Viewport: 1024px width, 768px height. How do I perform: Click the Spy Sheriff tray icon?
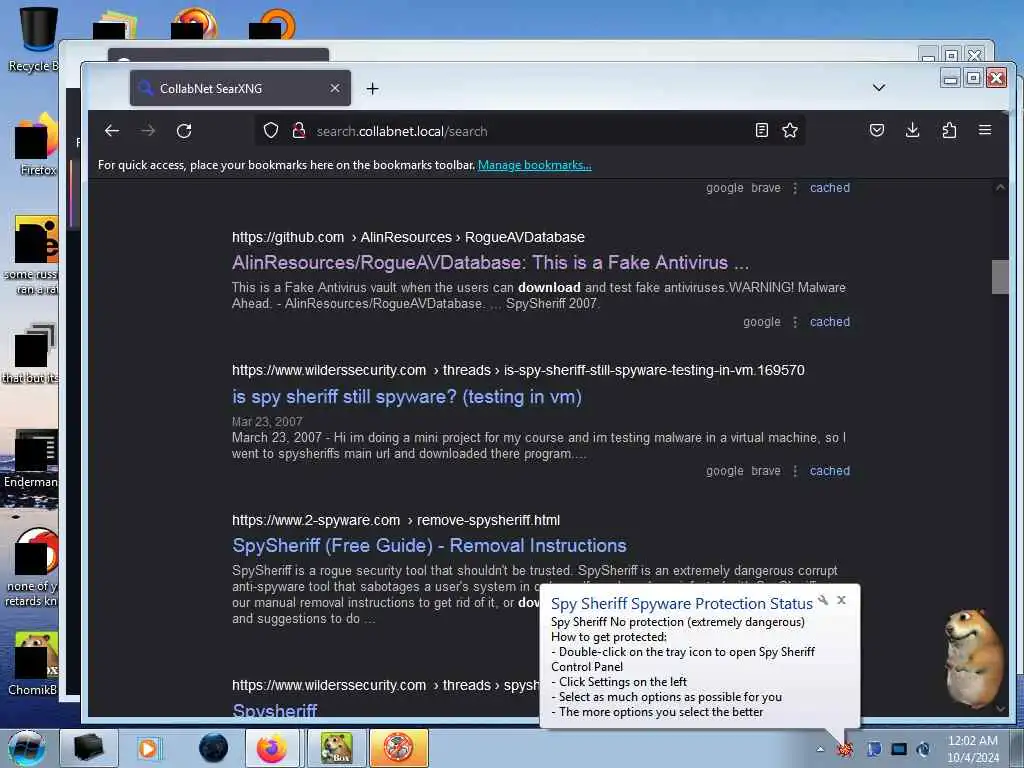[x=846, y=748]
